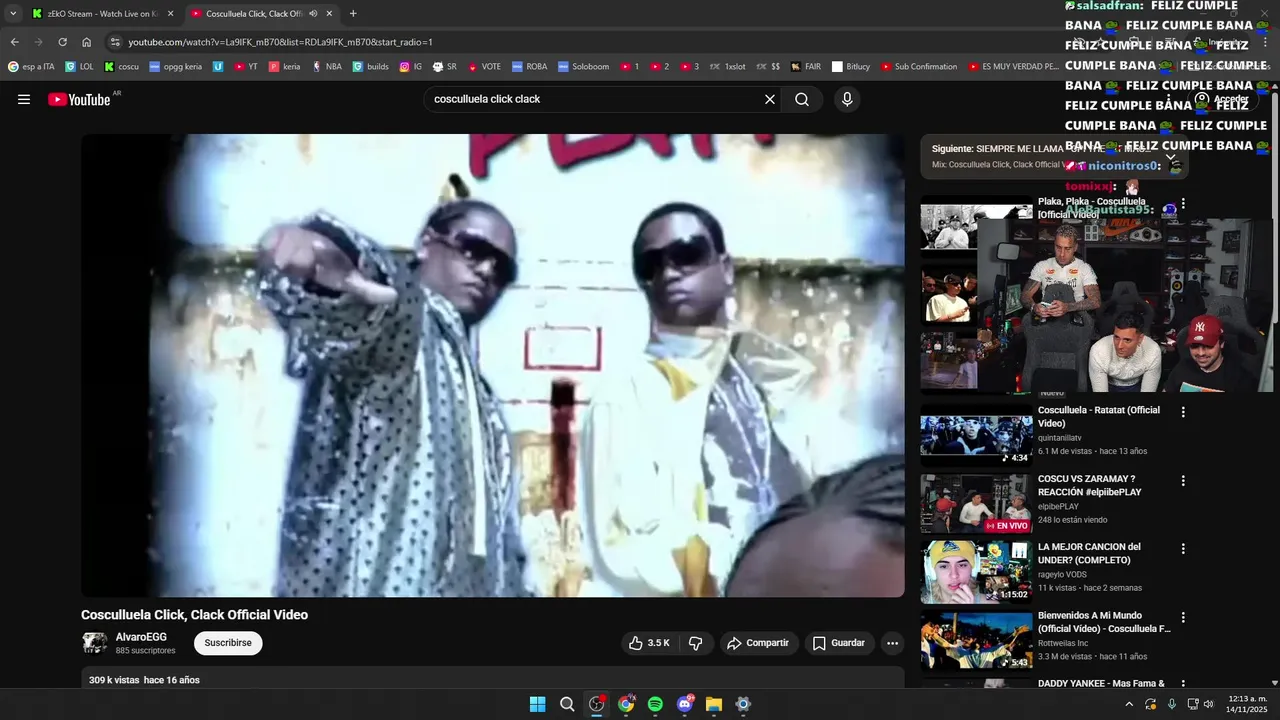This screenshot has height=720, width=1280.
Task: Open Bienvenidos A Mi Mundo thumbnail
Action: (976, 640)
